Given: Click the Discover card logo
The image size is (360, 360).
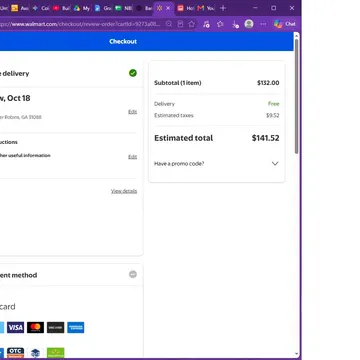Looking at the screenshot, I should pyautogui.click(x=55, y=327).
